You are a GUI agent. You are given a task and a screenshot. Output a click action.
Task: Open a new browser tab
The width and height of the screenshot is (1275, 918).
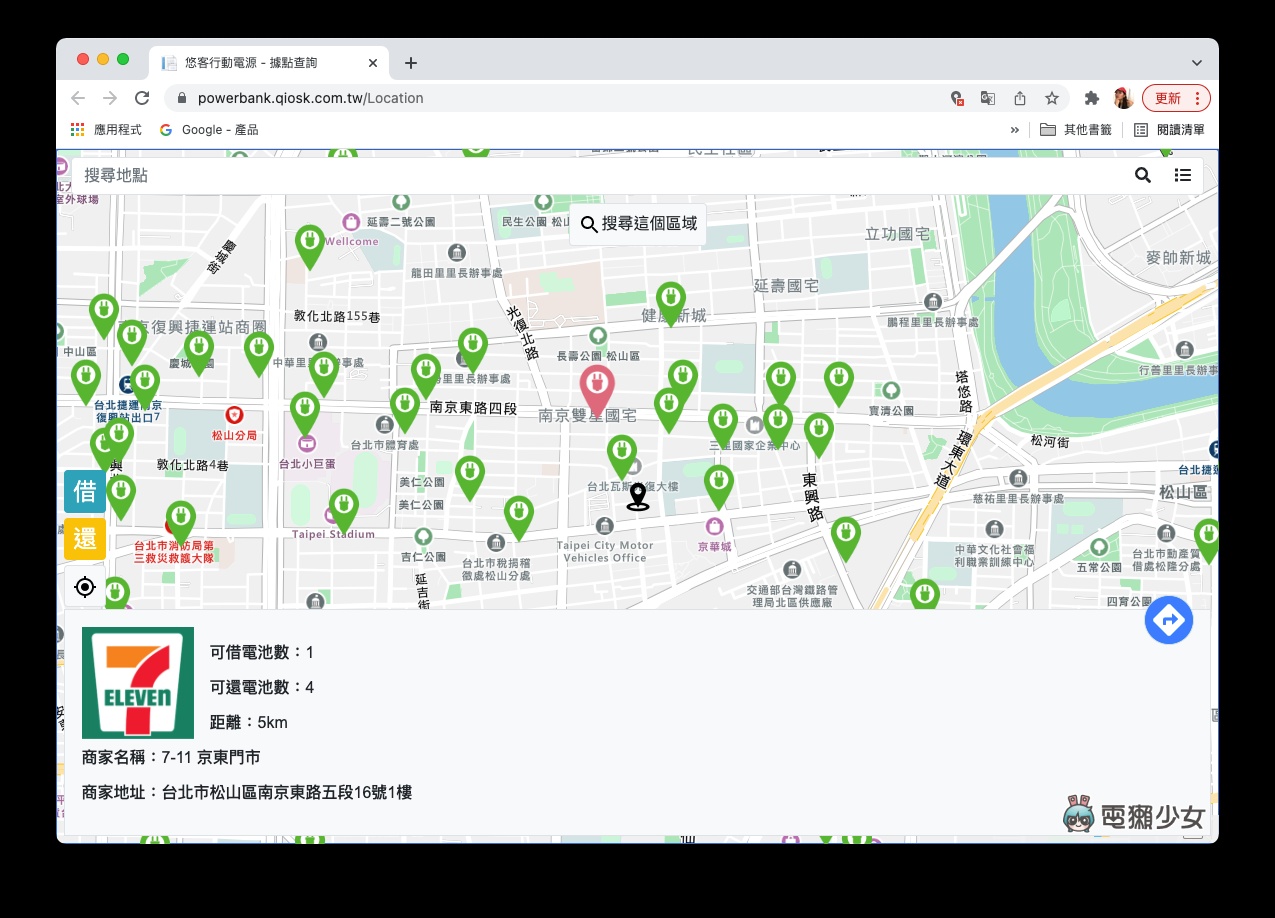click(411, 63)
